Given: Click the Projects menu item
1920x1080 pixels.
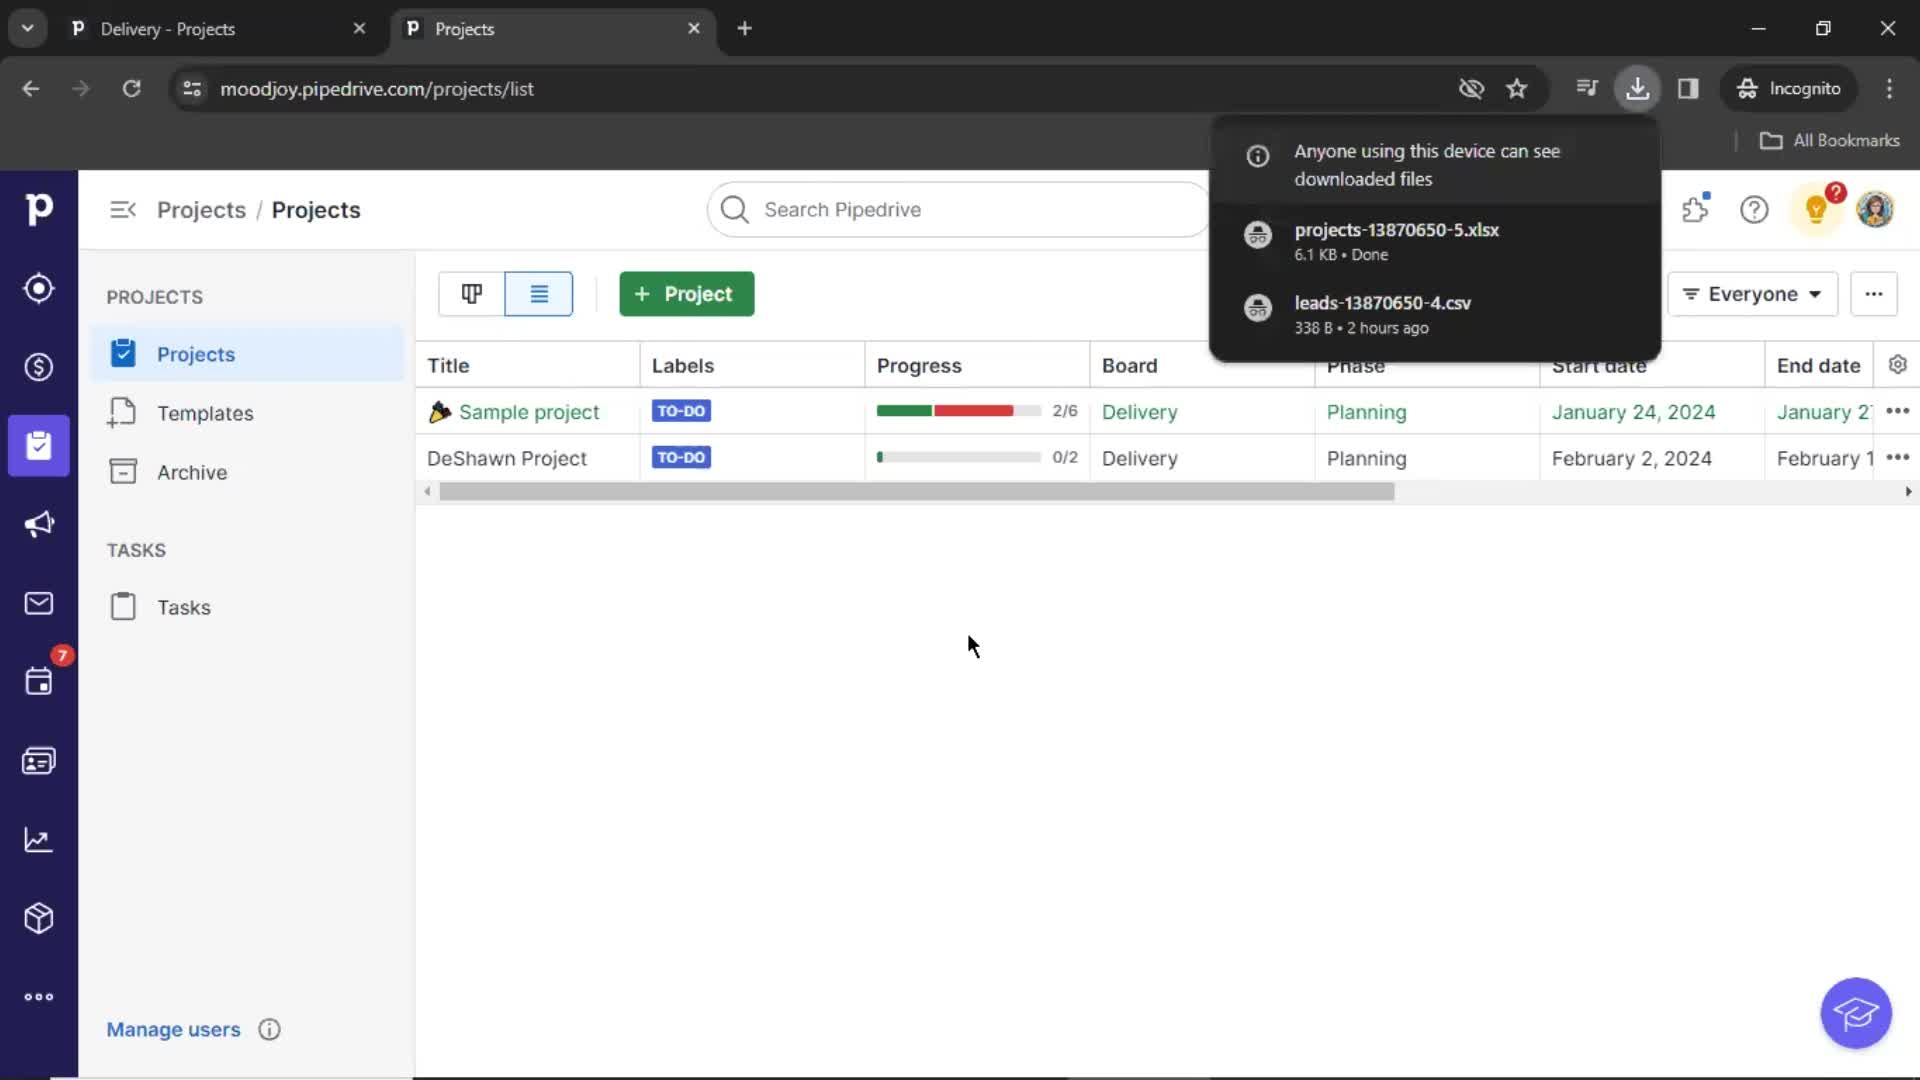Looking at the screenshot, I should point(196,353).
